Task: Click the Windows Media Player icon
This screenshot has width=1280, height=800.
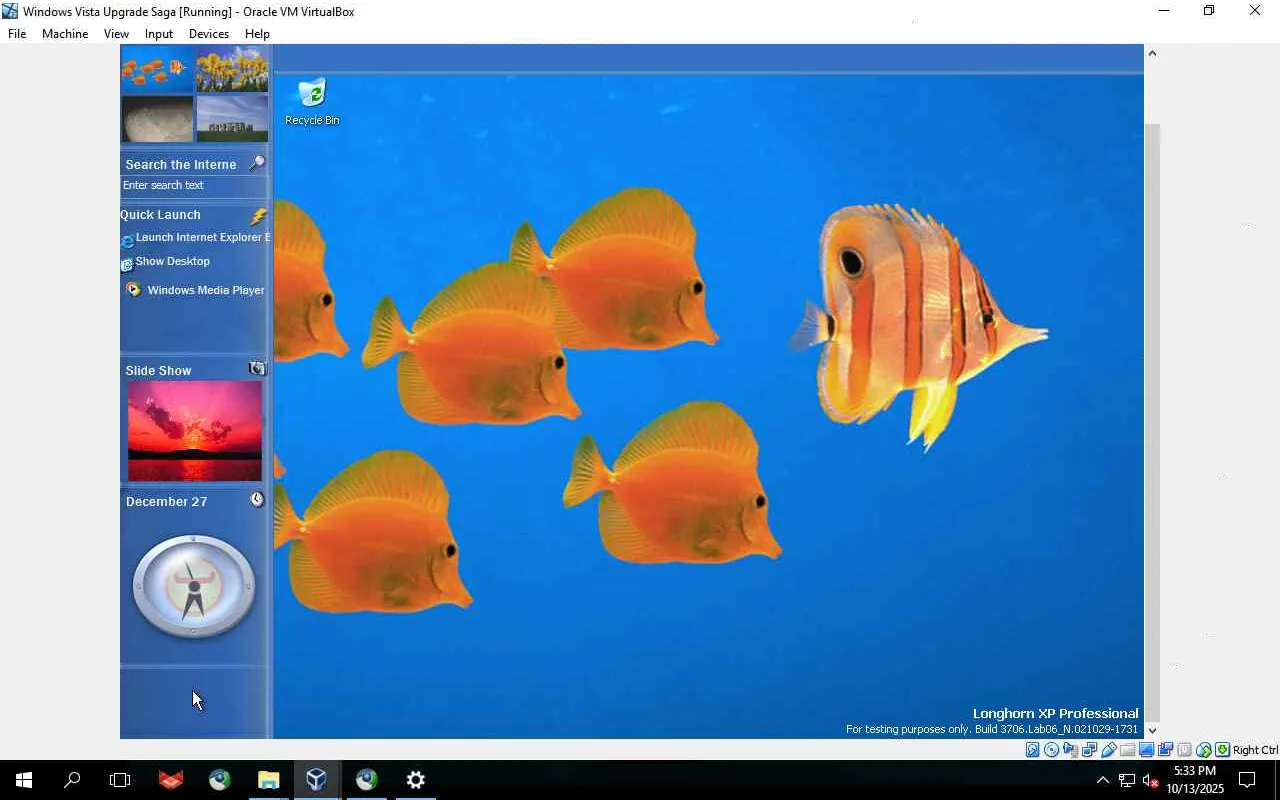Action: [x=134, y=290]
